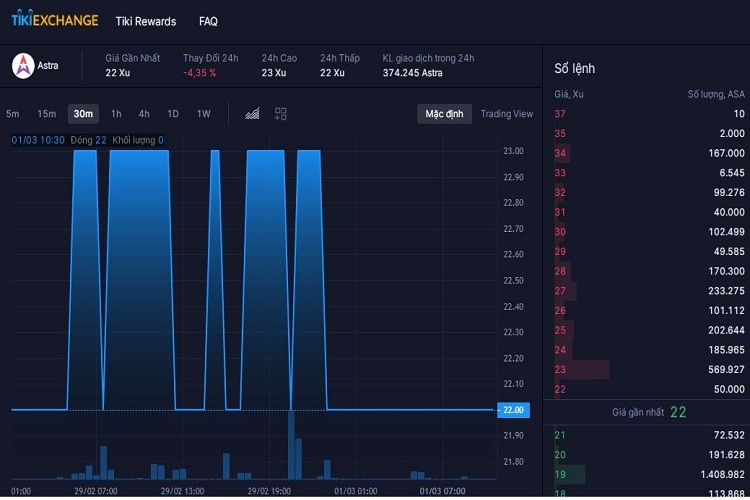Switch chart to 1D interval

point(173,114)
